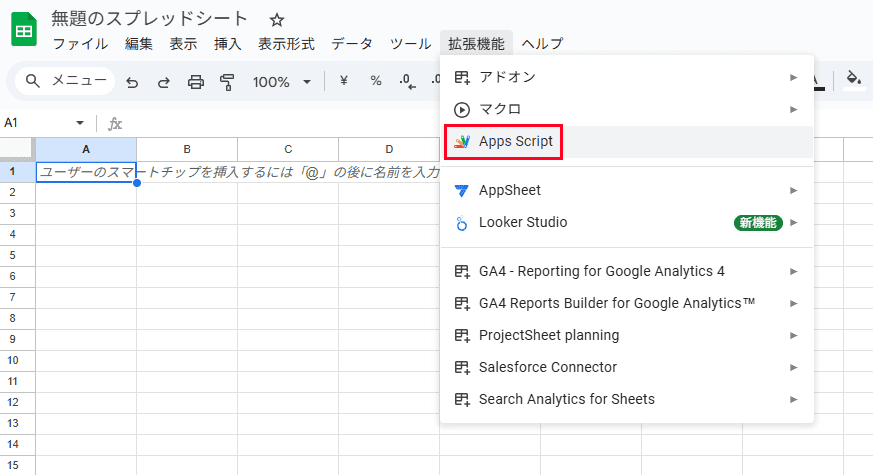Screen dimensions: 873x475
Task: Click the マクロ play-circle icon
Action: click(x=462, y=110)
